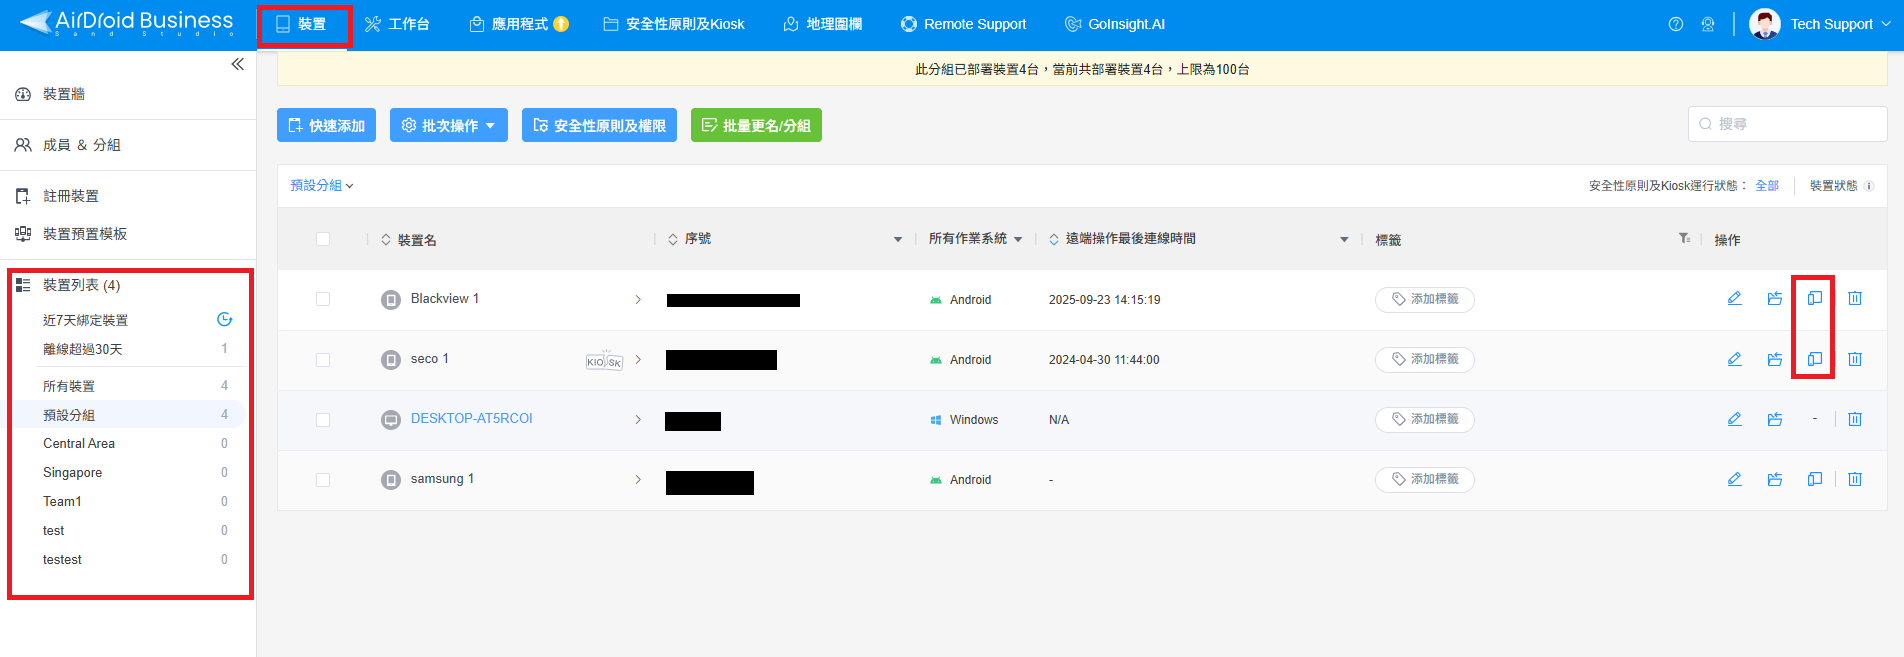Edit the DESKTOP-AT5RCOI device name
This screenshot has width=1904, height=657.
[1735, 419]
